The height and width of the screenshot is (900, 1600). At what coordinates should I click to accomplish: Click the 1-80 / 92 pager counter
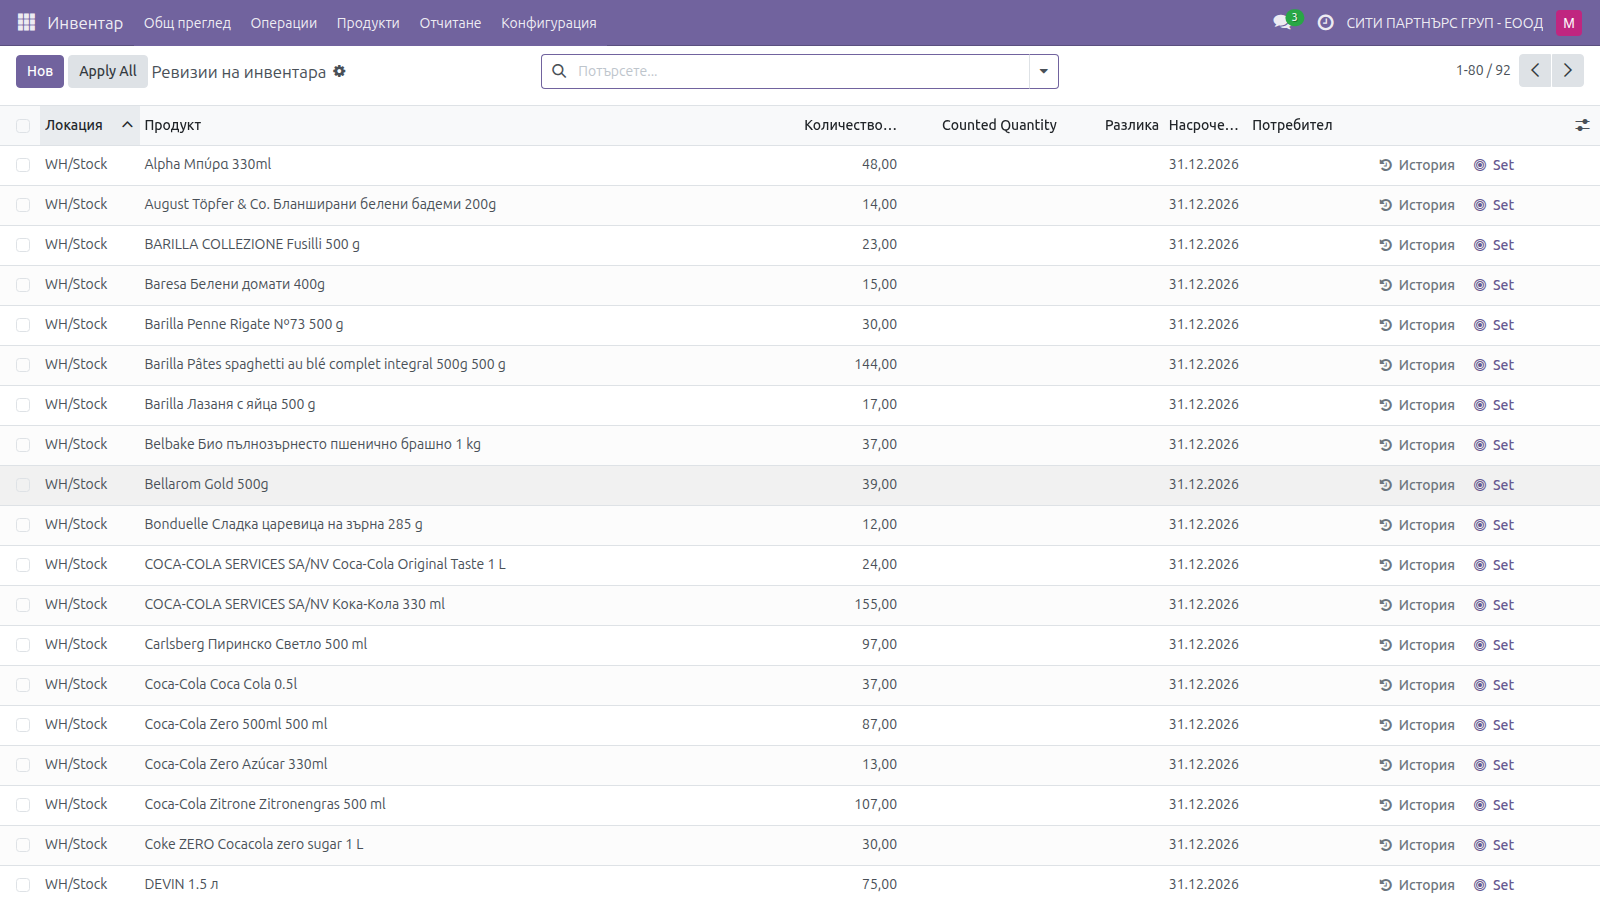pos(1483,70)
